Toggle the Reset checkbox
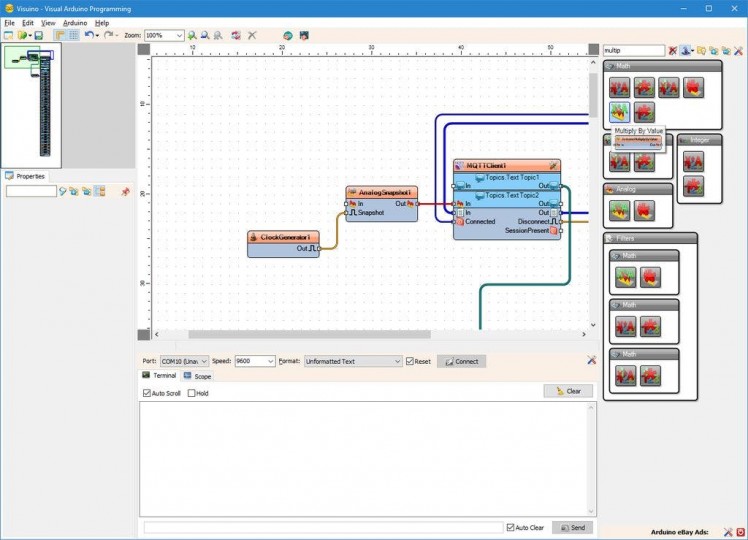 click(x=410, y=361)
